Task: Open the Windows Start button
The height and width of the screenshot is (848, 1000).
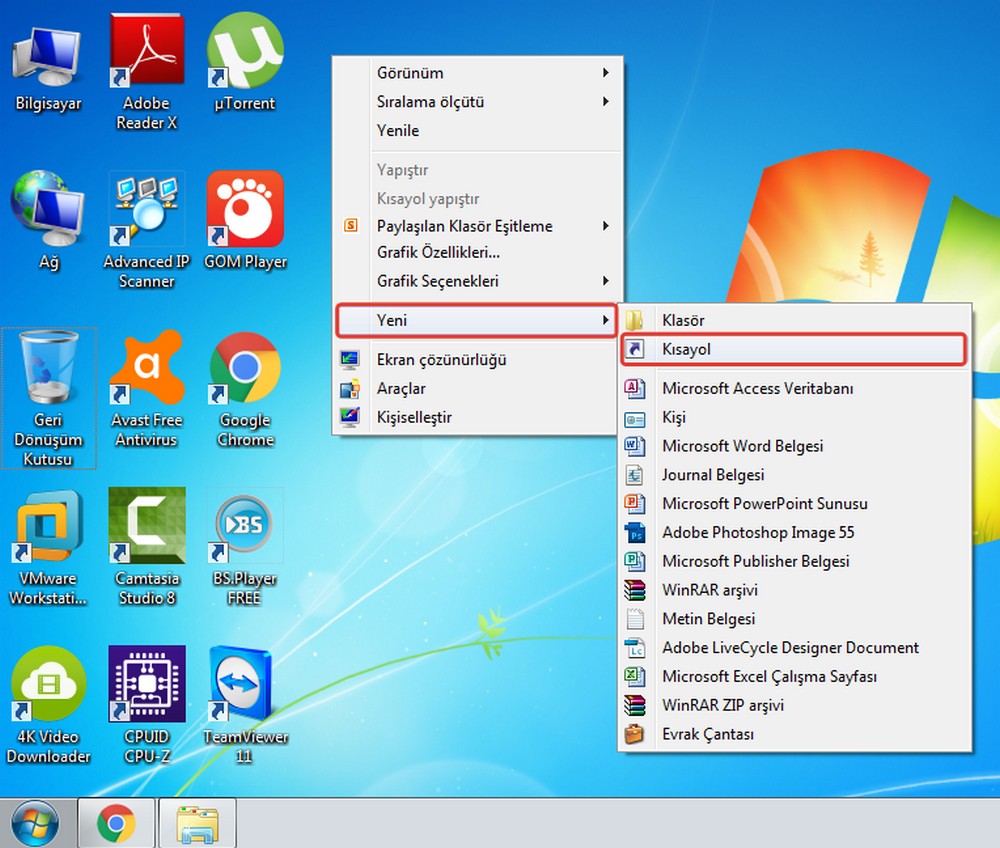Action: (x=35, y=824)
